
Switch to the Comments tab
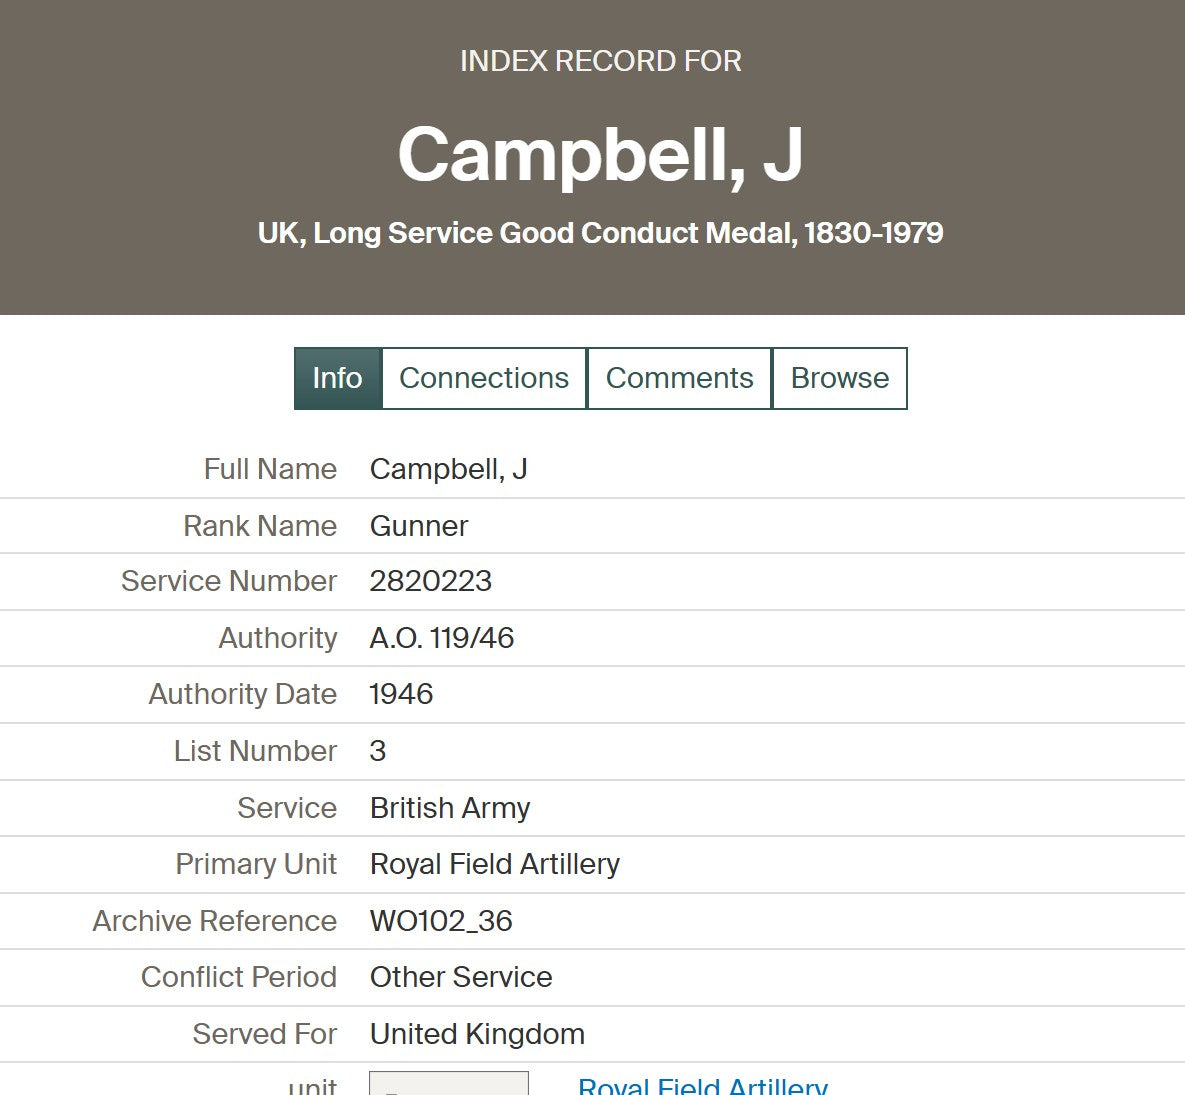click(x=679, y=378)
